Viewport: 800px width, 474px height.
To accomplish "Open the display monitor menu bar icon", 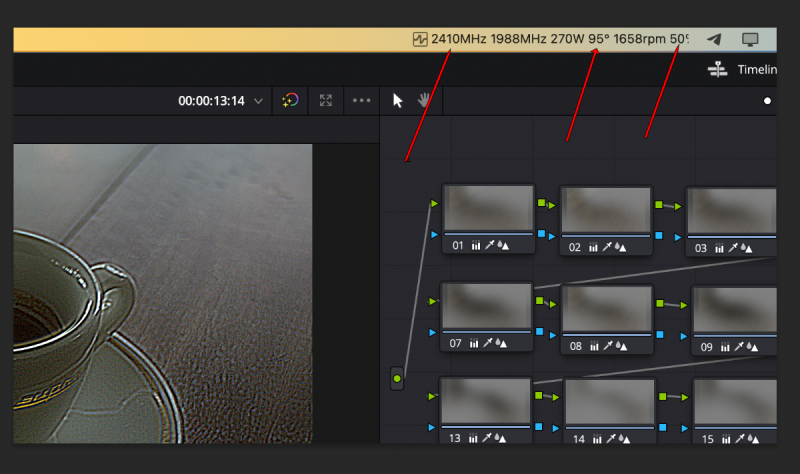I will coord(750,39).
